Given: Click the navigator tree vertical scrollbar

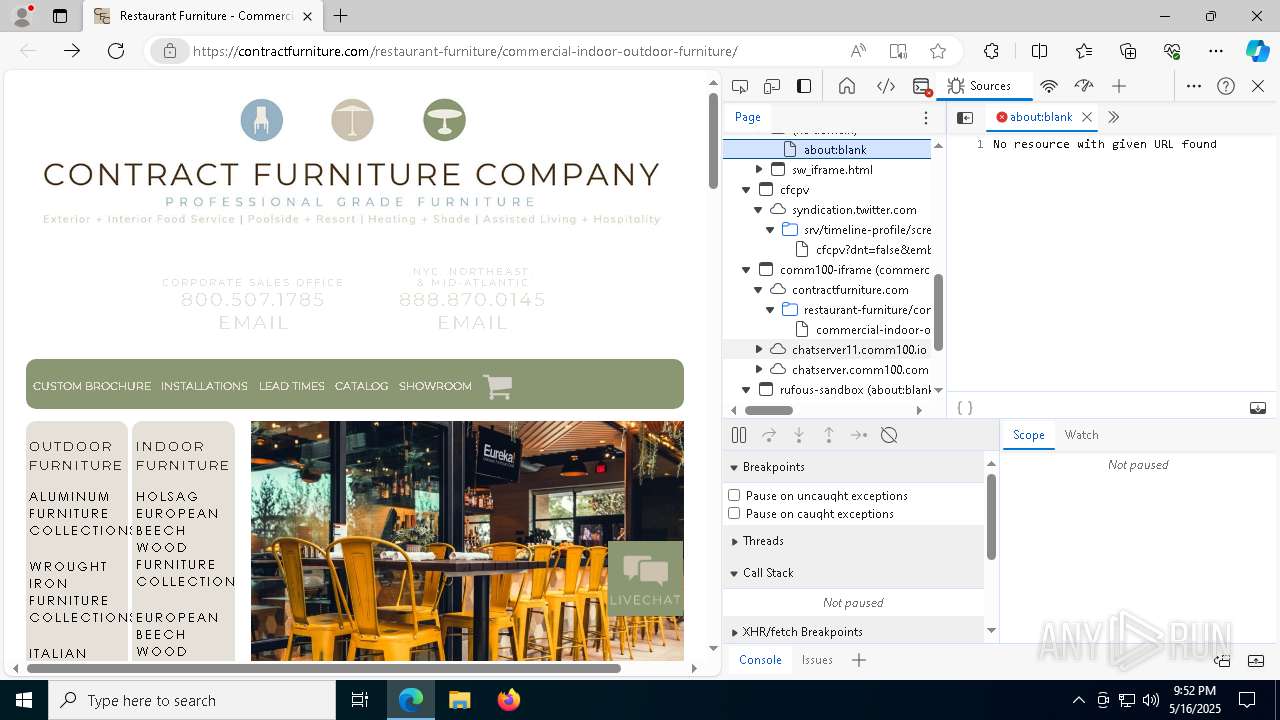Looking at the screenshot, I should pyautogui.click(x=938, y=312).
